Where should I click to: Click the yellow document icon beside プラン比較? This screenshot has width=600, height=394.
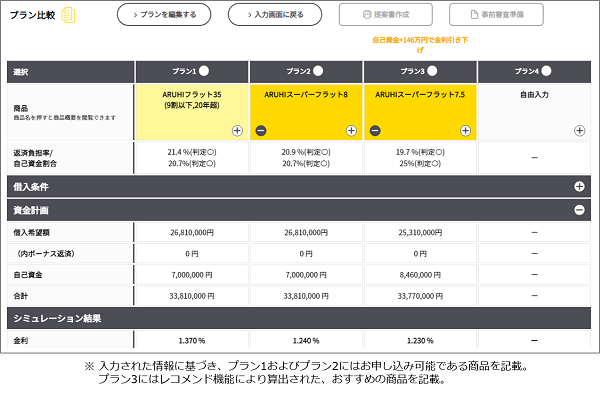(68, 15)
